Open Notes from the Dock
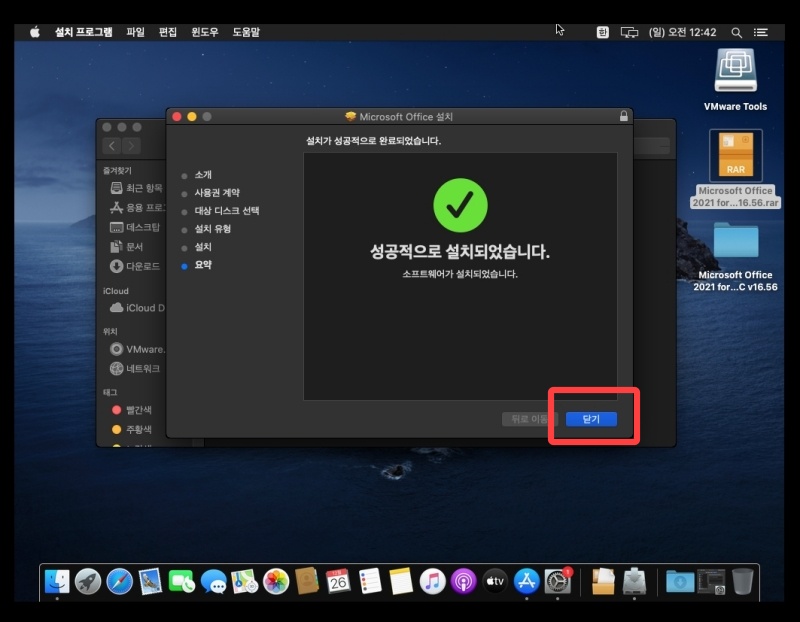 point(401,581)
